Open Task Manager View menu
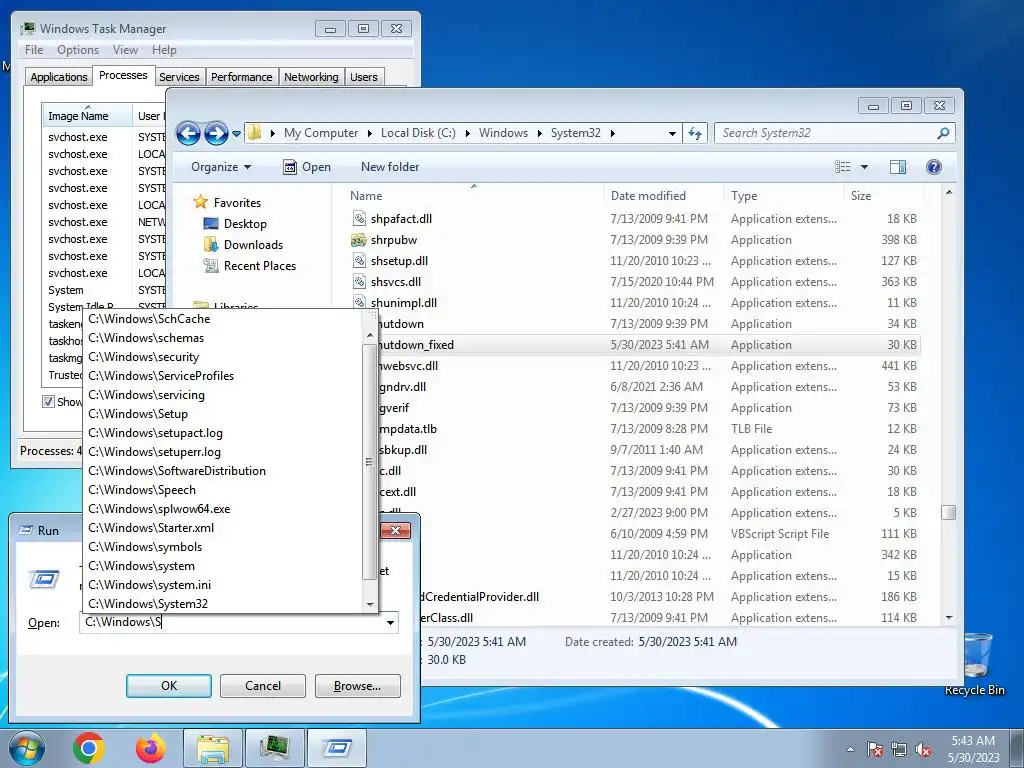The image size is (1024, 768). [125, 50]
